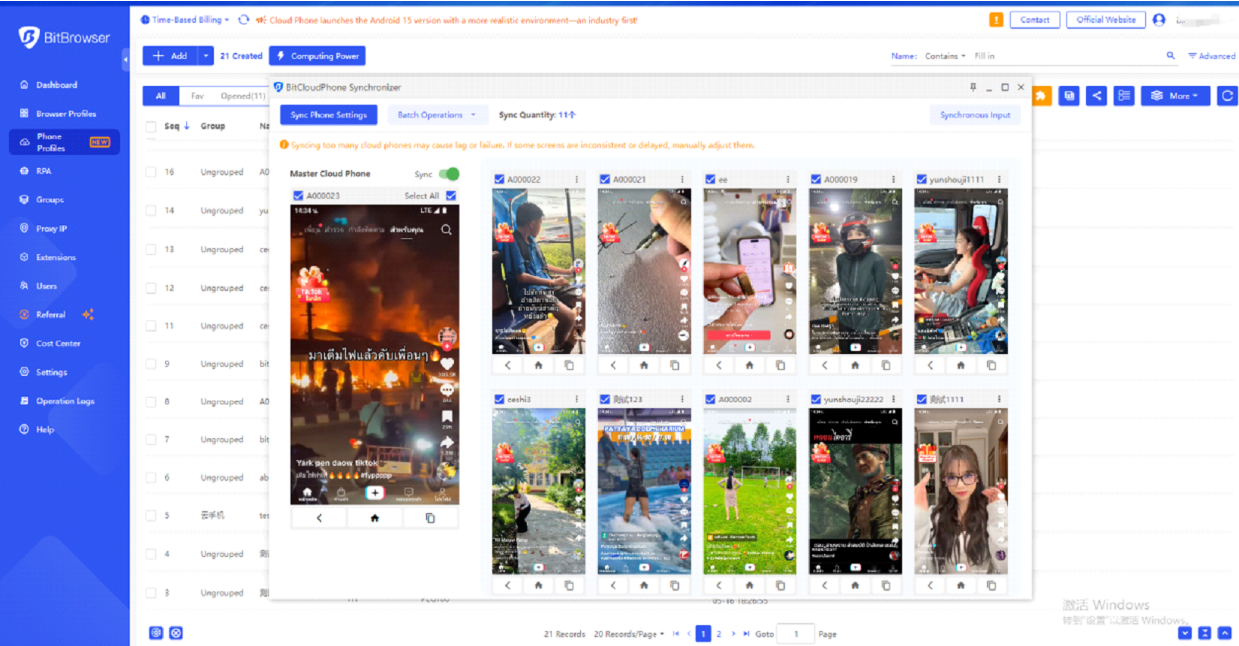Tick the header select-all checkbox in the table
The height and width of the screenshot is (646, 1239).
pyautogui.click(x=151, y=126)
